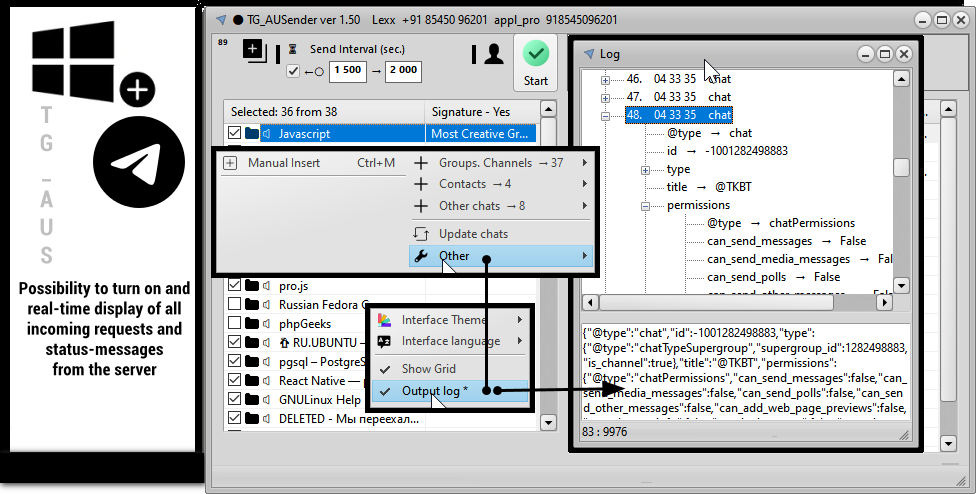Expand log entry 46 in tree
The image size is (976, 494).
pos(606,80)
